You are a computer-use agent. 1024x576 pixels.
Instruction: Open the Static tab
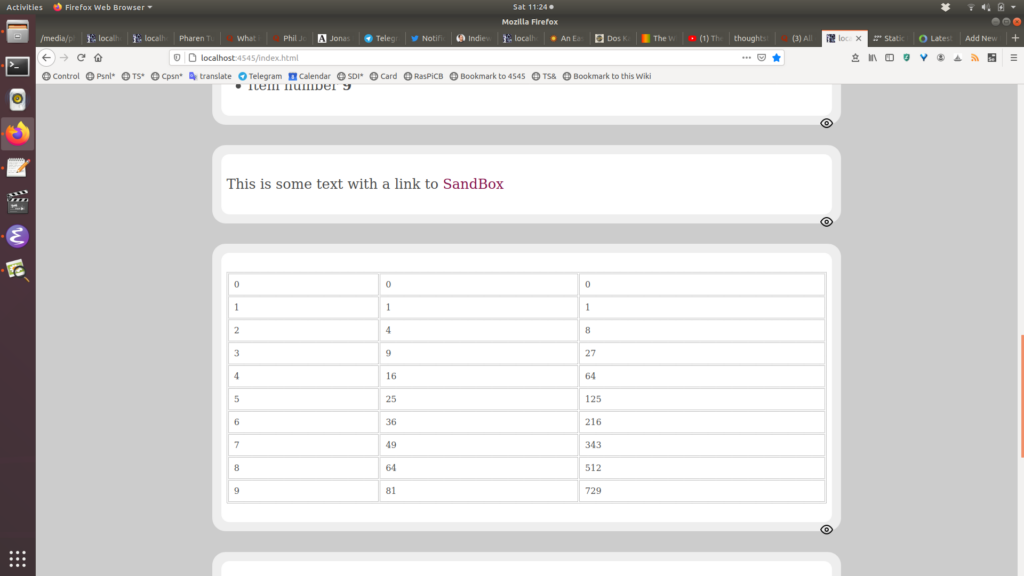pos(889,38)
